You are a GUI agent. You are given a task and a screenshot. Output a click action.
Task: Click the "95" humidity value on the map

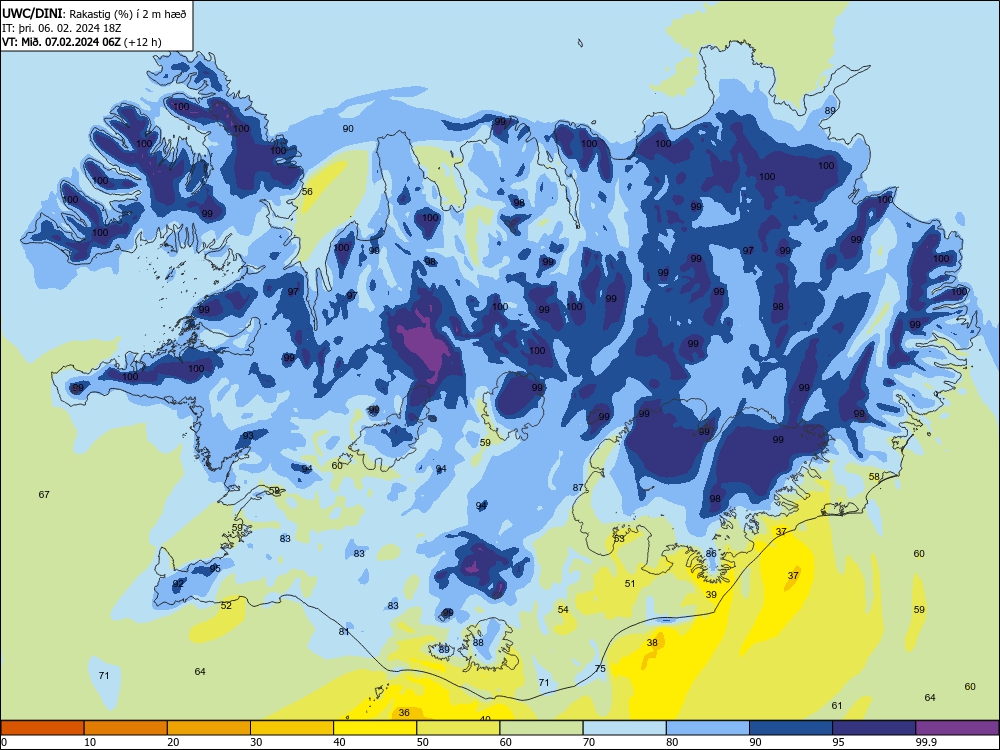pyautogui.click(x=215, y=568)
